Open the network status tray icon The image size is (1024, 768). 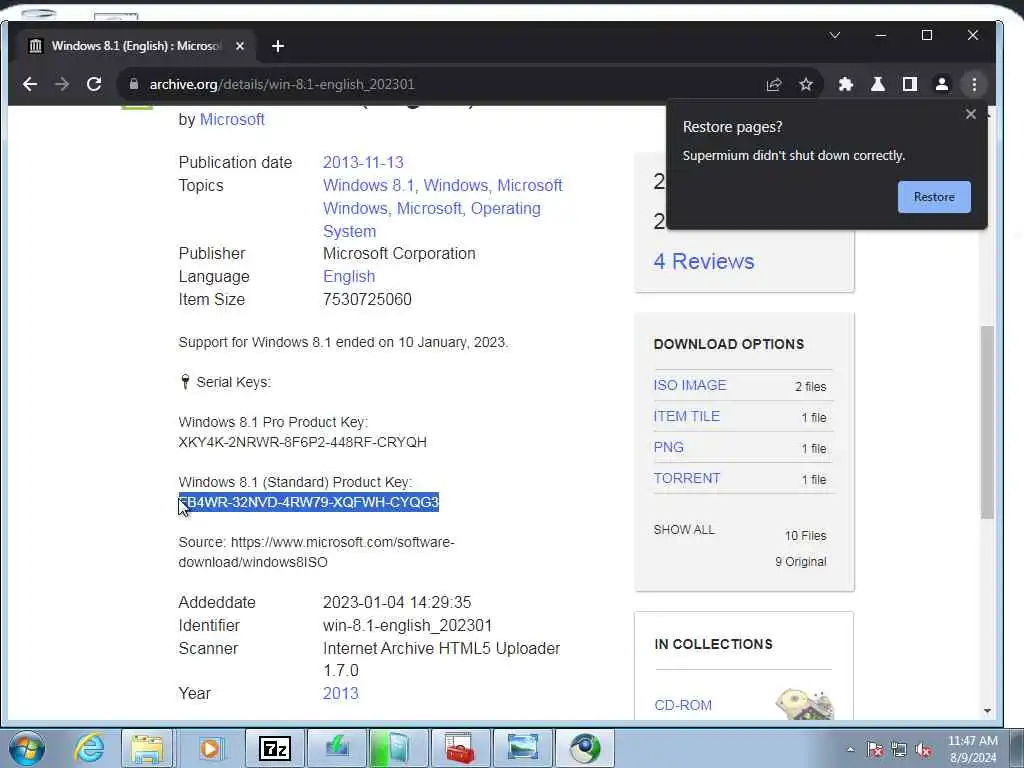[899, 749]
